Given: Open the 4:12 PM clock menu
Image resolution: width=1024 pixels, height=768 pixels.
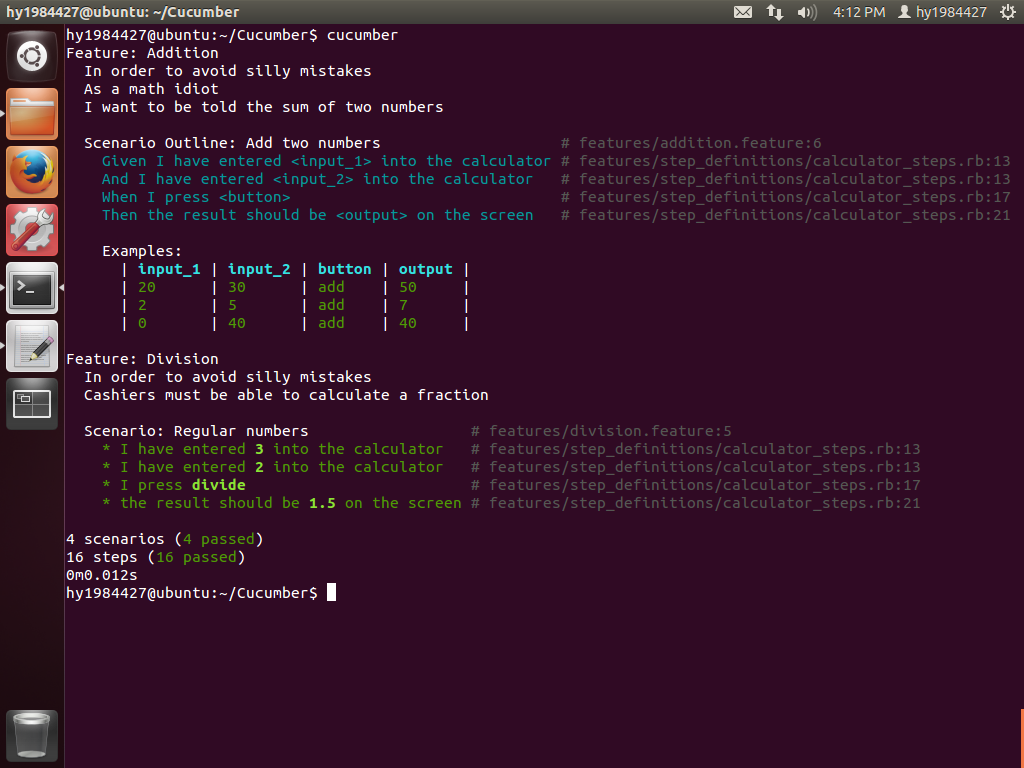Looking at the screenshot, I should pyautogui.click(x=859, y=12).
